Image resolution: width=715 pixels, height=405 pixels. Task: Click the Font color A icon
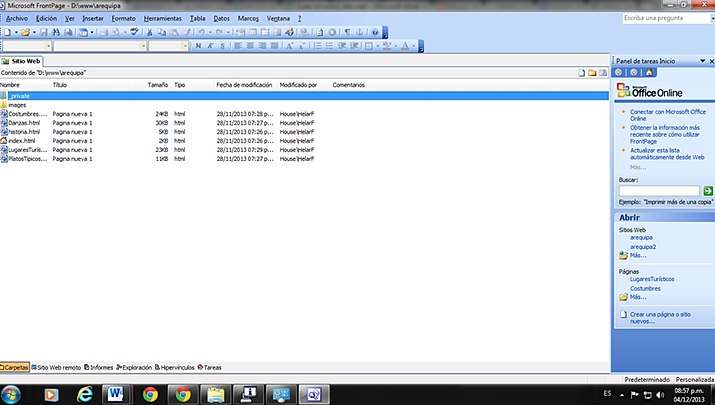coord(405,46)
